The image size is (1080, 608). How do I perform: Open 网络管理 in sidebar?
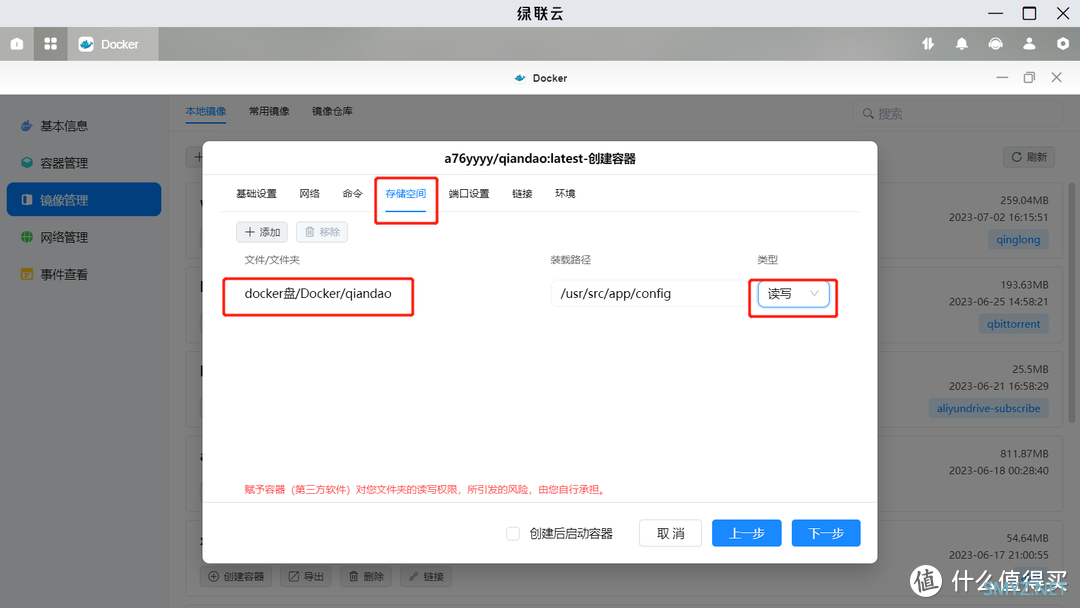(x=84, y=238)
